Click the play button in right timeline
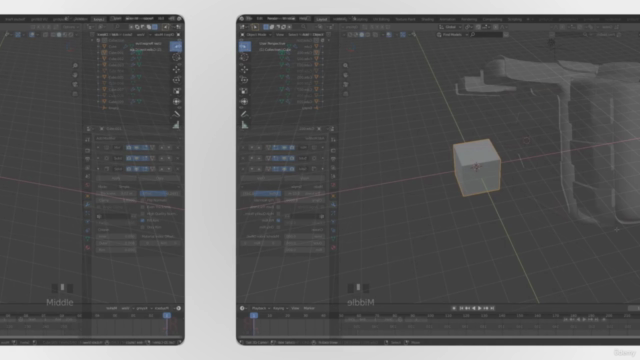640x360 pixels. [x=480, y=308]
